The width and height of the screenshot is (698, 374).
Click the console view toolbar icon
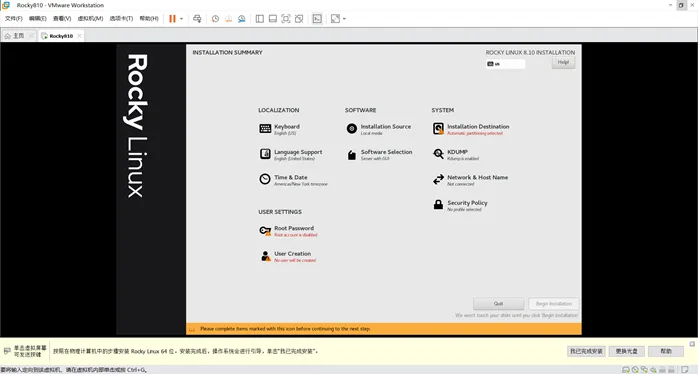click(317, 19)
